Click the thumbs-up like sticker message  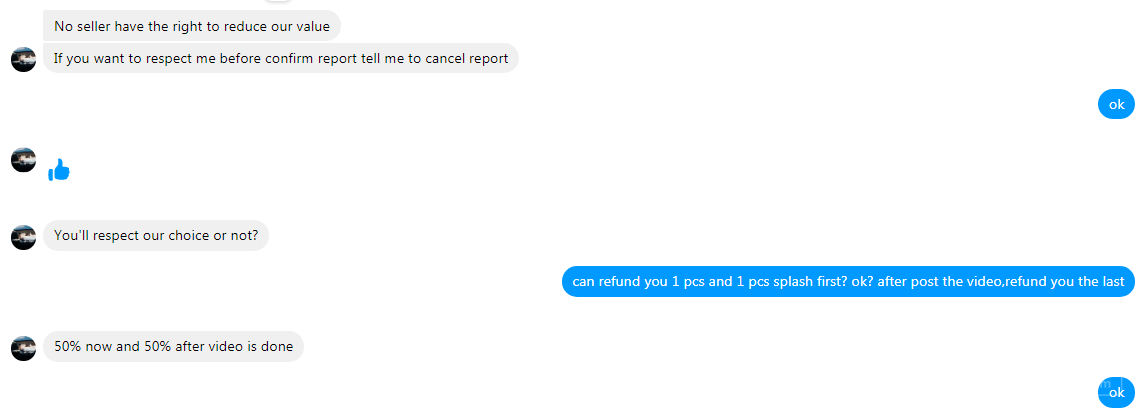click(58, 170)
